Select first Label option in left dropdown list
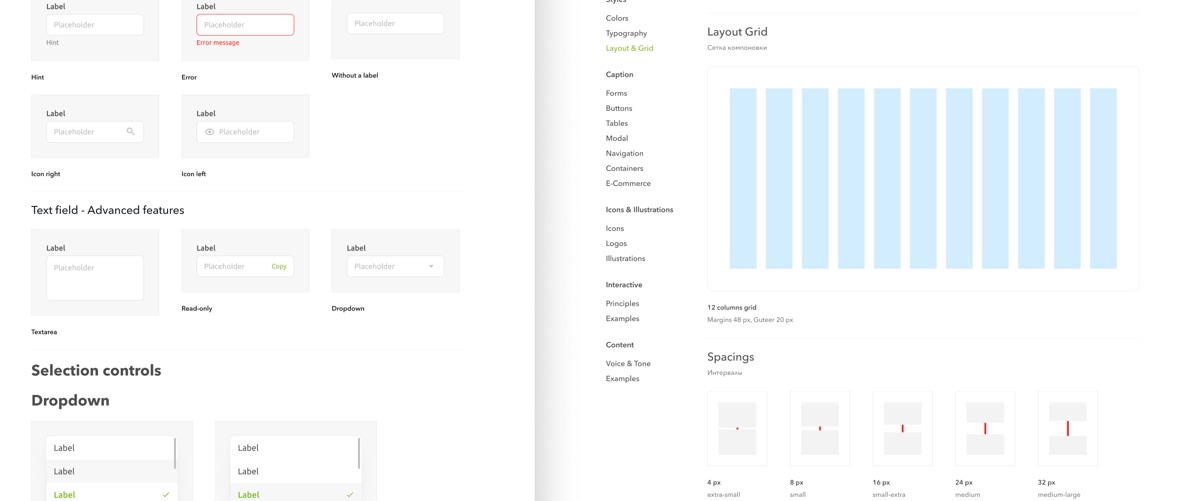Image resolution: width=1200 pixels, height=501 pixels. point(111,448)
